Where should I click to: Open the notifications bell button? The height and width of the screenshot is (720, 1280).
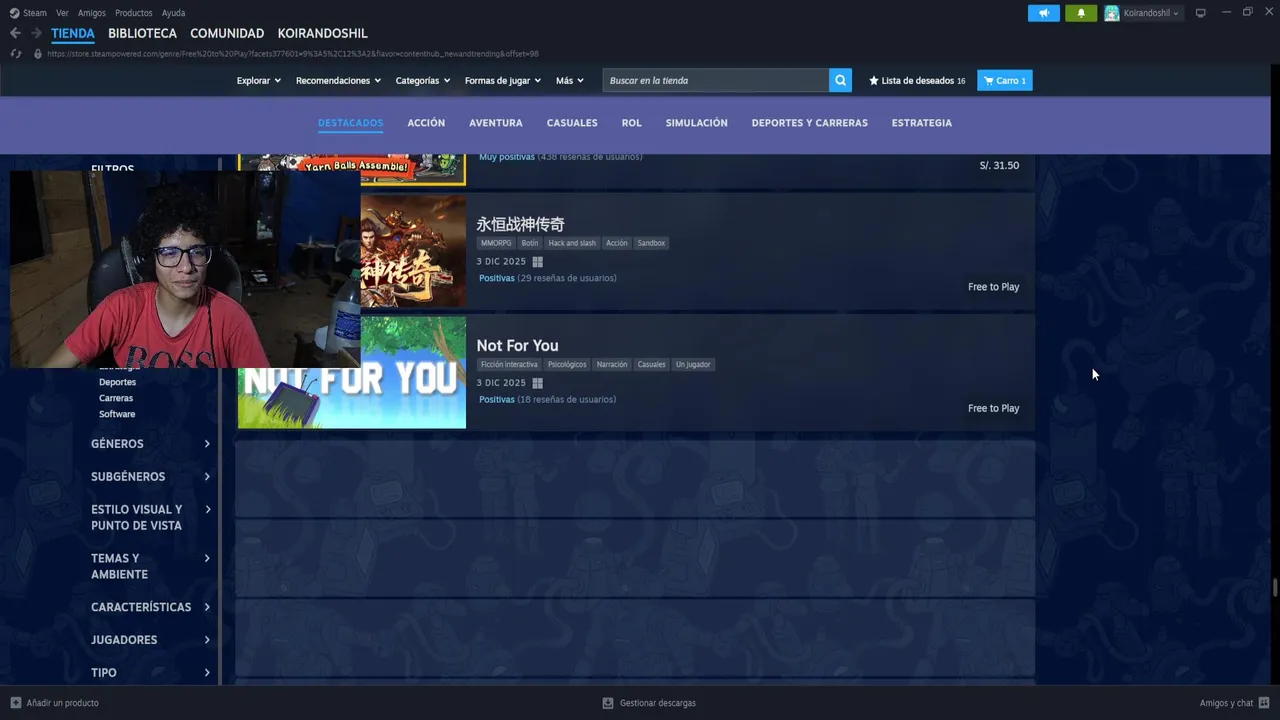tap(1081, 13)
